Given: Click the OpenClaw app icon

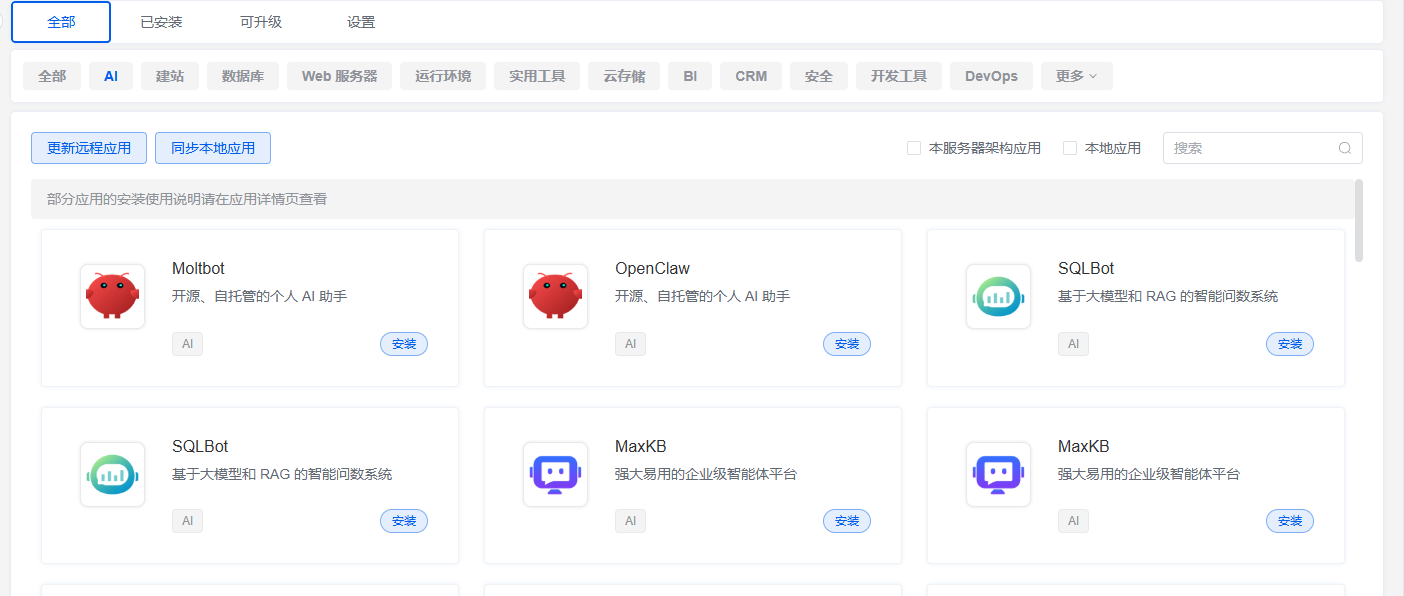Looking at the screenshot, I should point(555,296).
